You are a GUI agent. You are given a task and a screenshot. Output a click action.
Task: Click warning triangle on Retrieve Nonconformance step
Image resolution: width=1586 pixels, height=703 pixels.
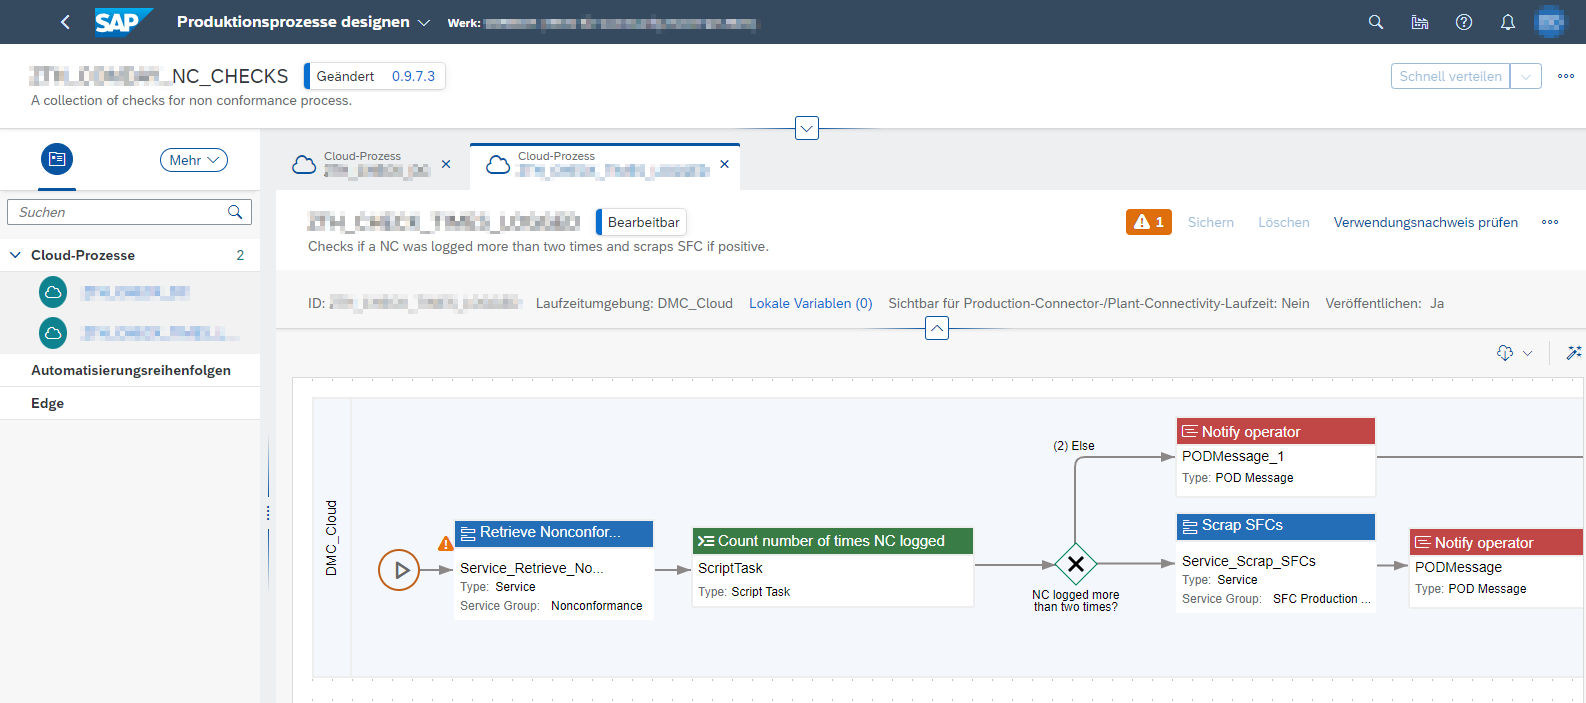point(446,543)
